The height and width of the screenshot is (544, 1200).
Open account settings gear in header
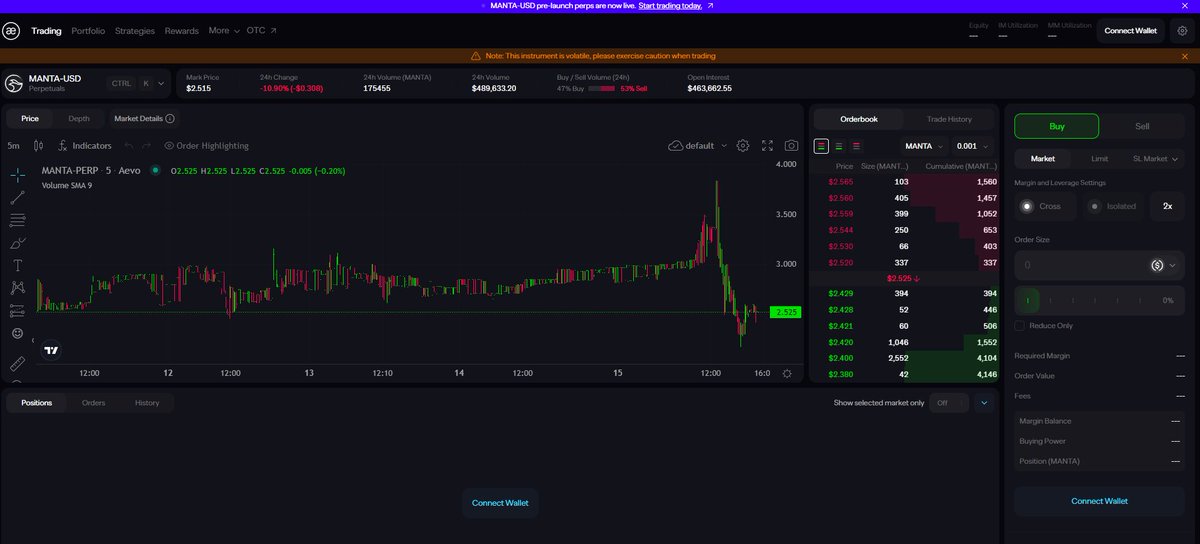[x=1182, y=31]
